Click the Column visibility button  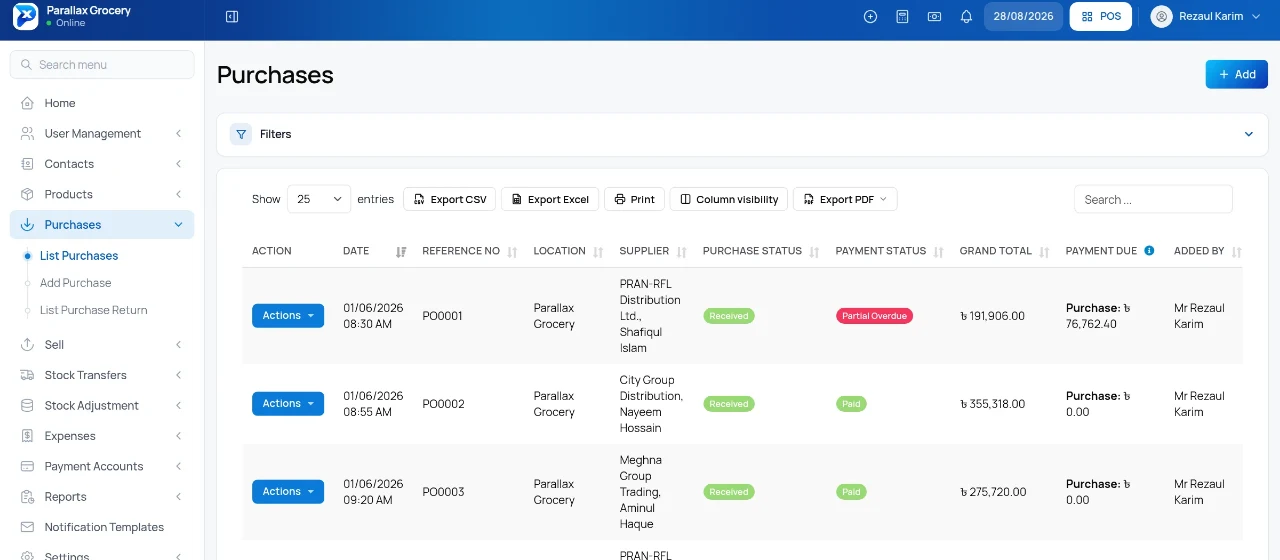click(x=729, y=199)
